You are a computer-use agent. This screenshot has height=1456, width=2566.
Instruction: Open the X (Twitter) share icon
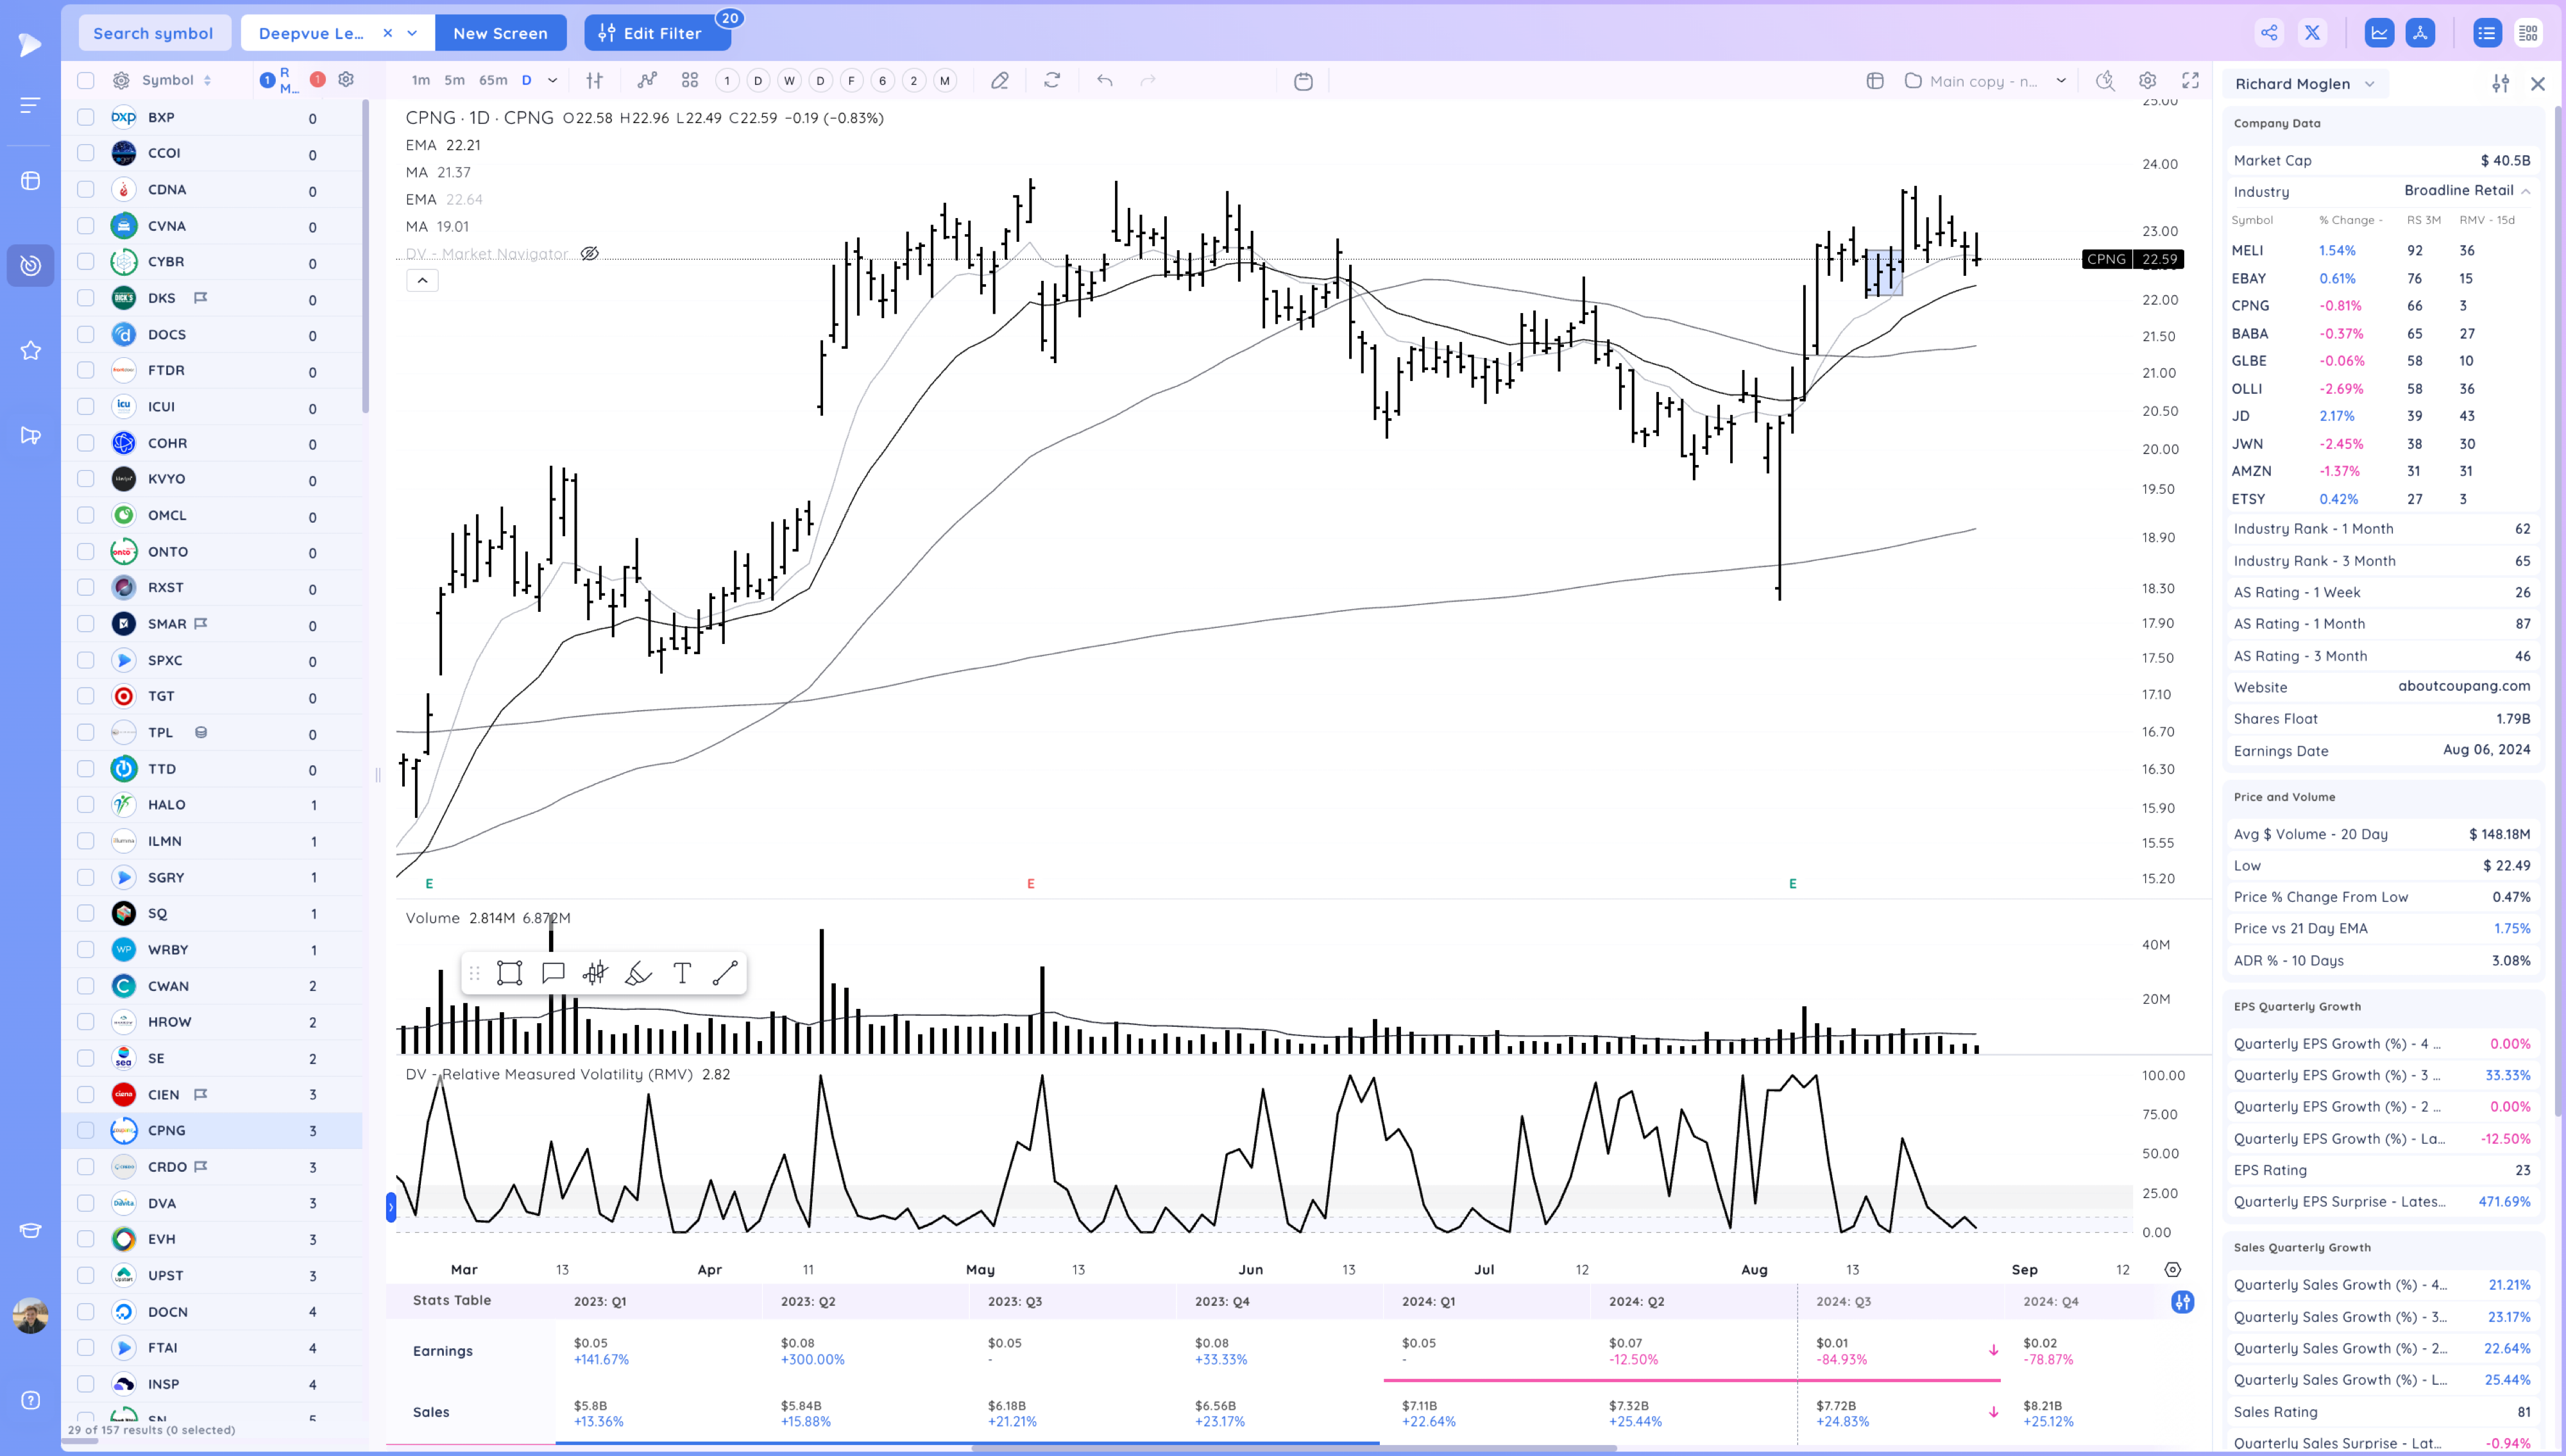(x=2312, y=33)
